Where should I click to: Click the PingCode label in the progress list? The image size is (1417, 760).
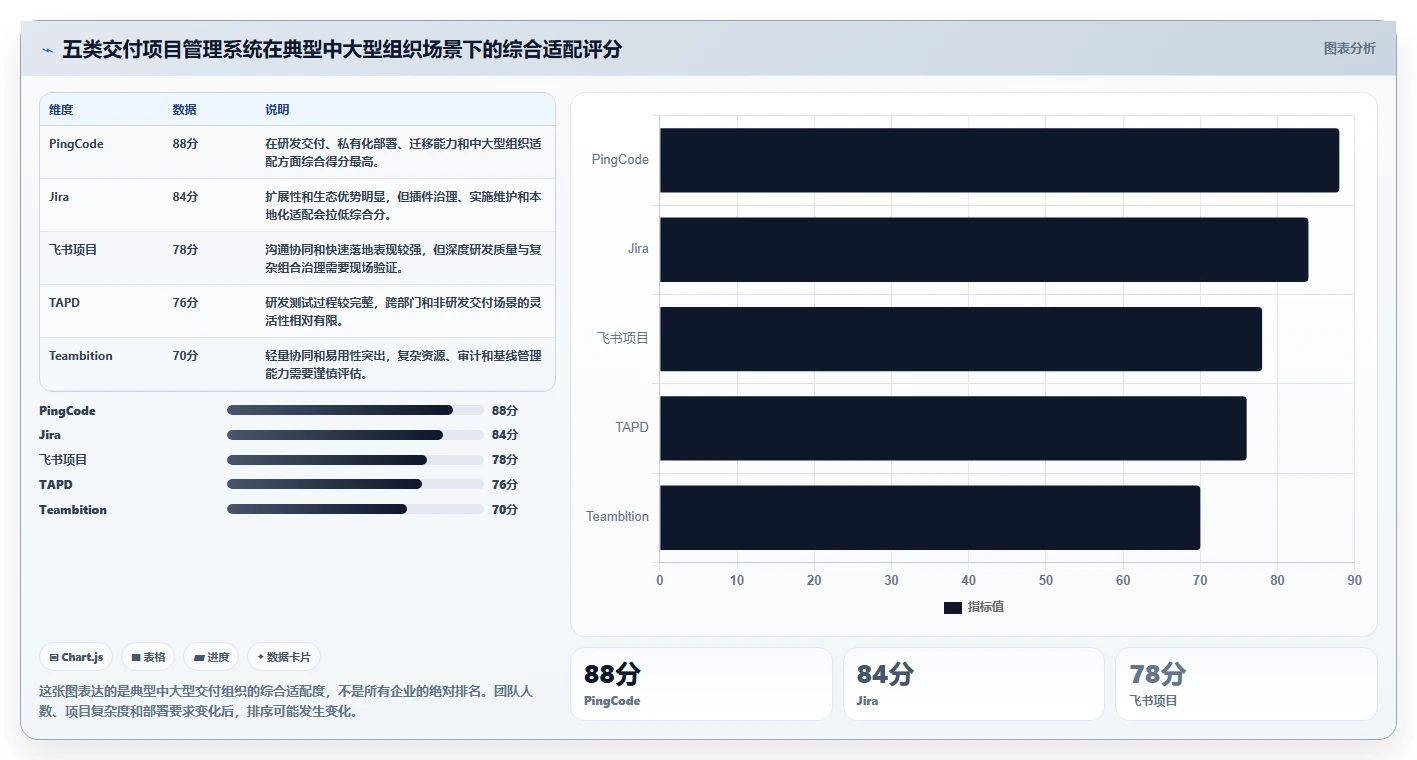pyautogui.click(x=67, y=411)
